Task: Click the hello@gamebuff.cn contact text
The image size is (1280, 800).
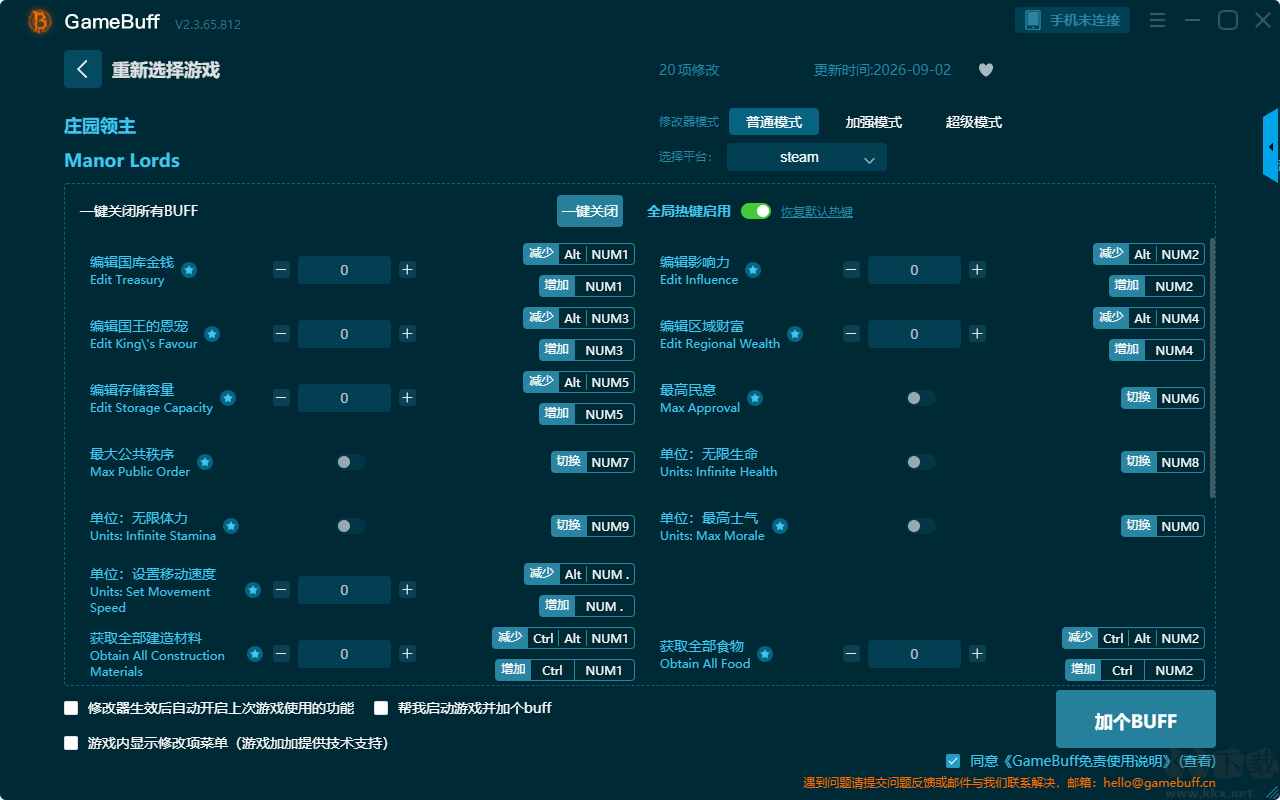Action: coord(1160,783)
